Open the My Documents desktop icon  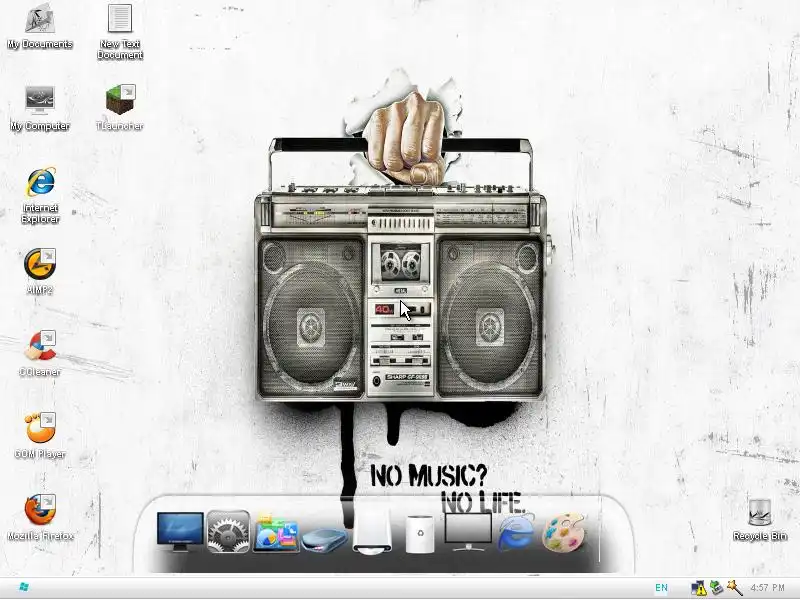point(40,27)
